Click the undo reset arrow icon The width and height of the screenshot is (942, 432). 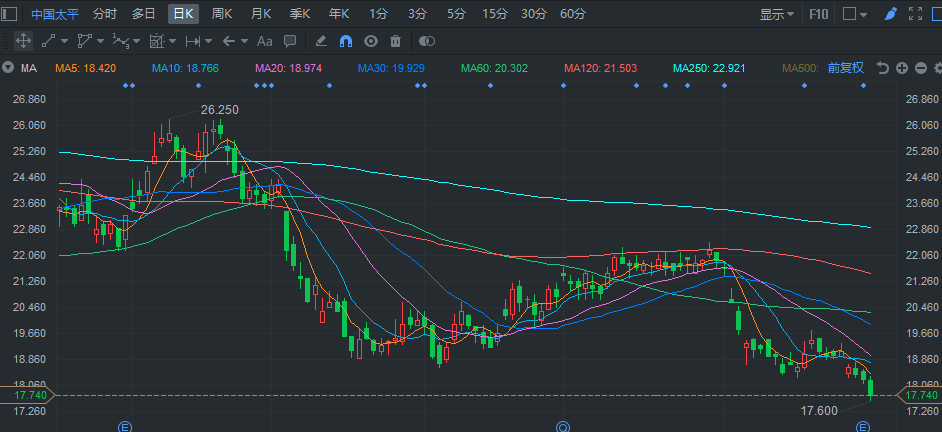point(882,68)
